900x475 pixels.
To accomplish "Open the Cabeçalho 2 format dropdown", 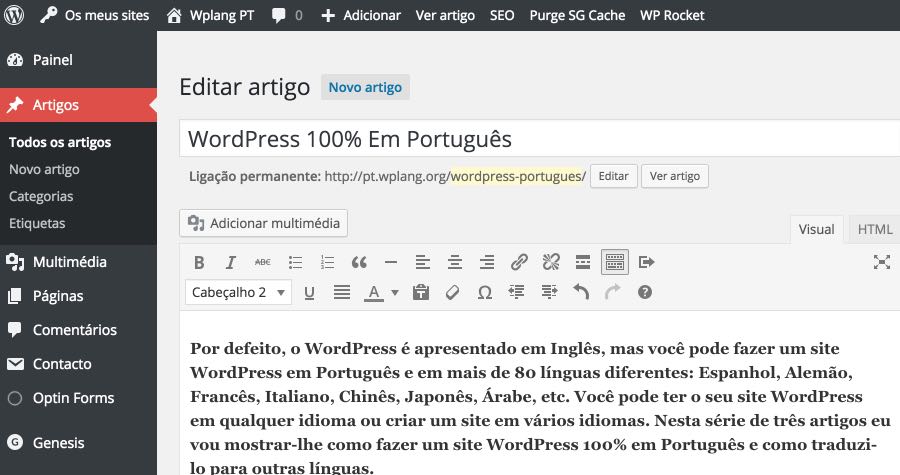I will 238,292.
